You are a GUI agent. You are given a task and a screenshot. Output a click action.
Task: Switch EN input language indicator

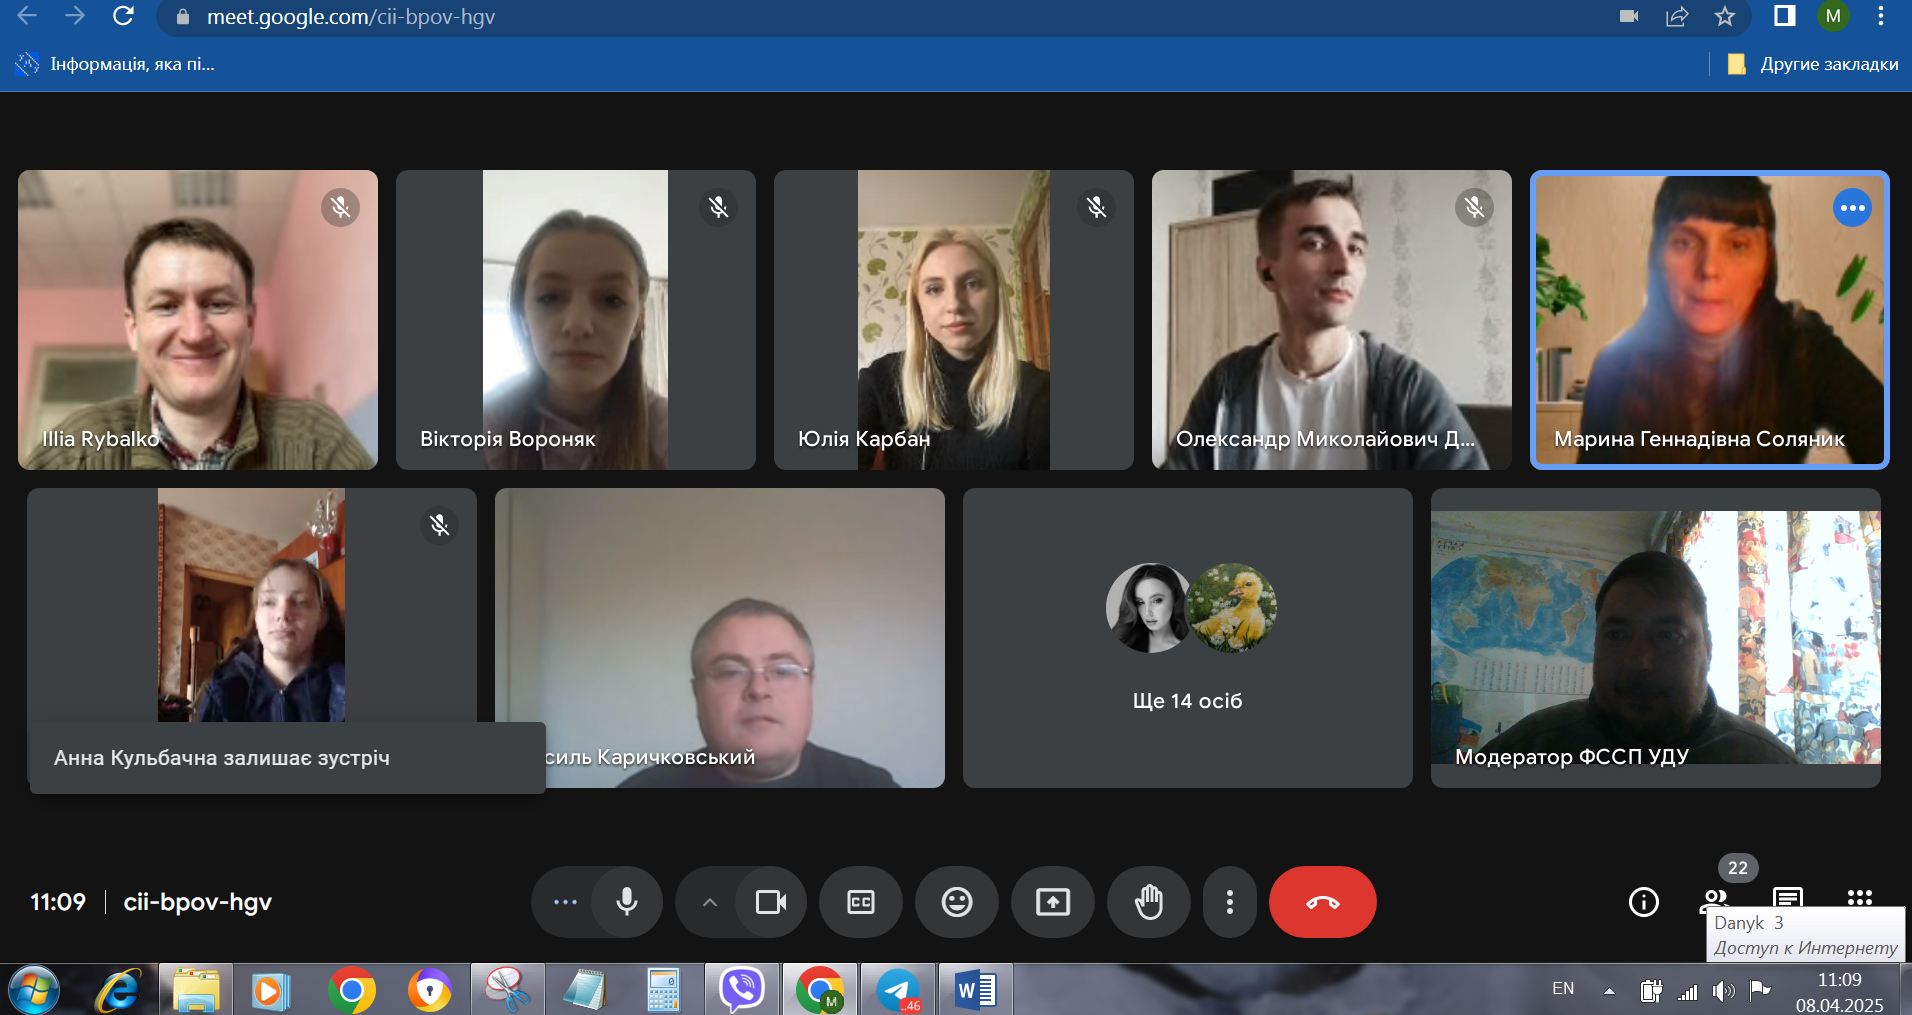point(1563,989)
